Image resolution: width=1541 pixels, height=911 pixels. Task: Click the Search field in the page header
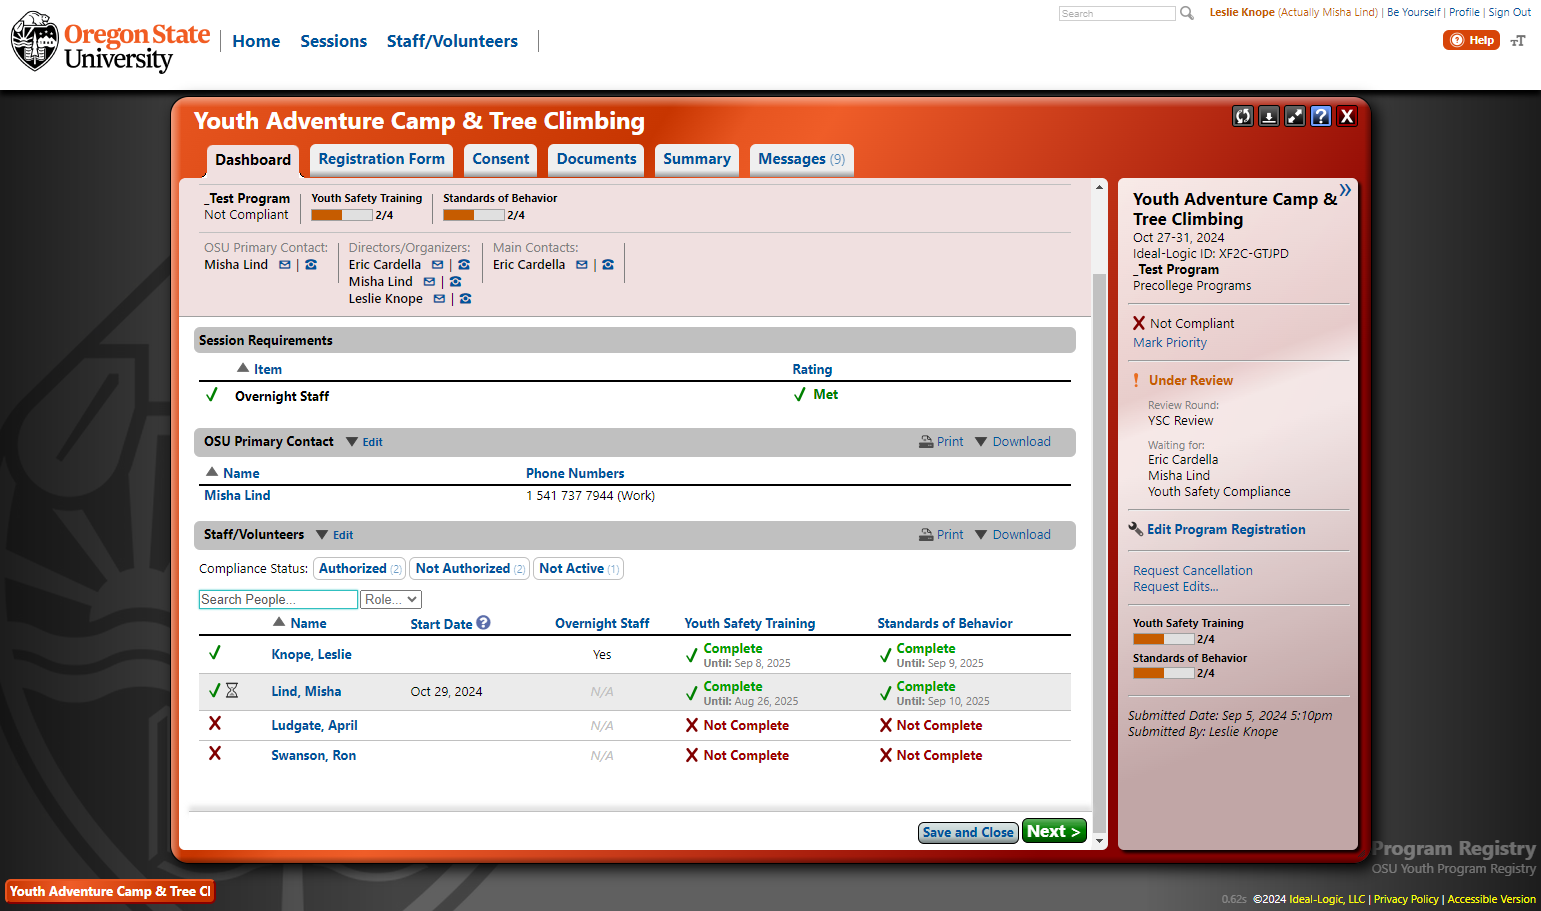(1117, 13)
